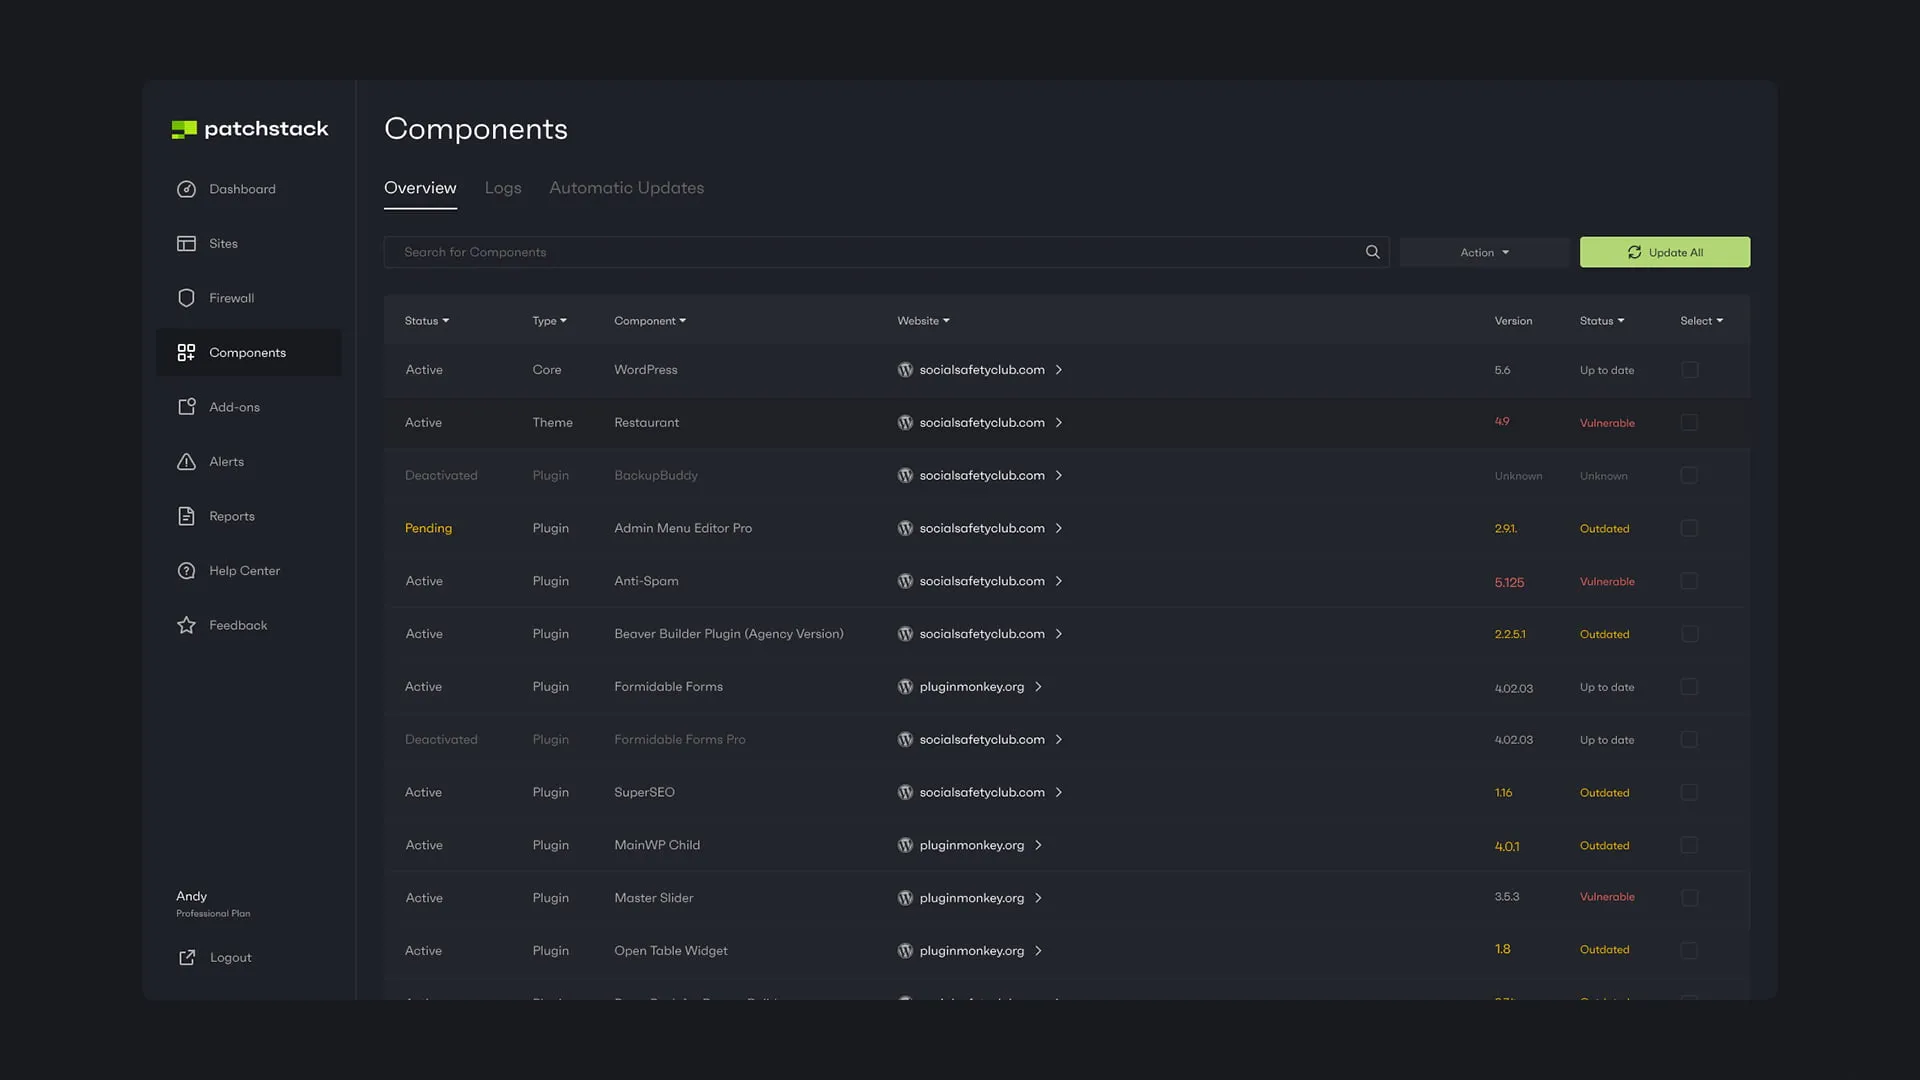This screenshot has width=1920, height=1080.
Task: Open the Help Center link
Action: click(x=244, y=571)
